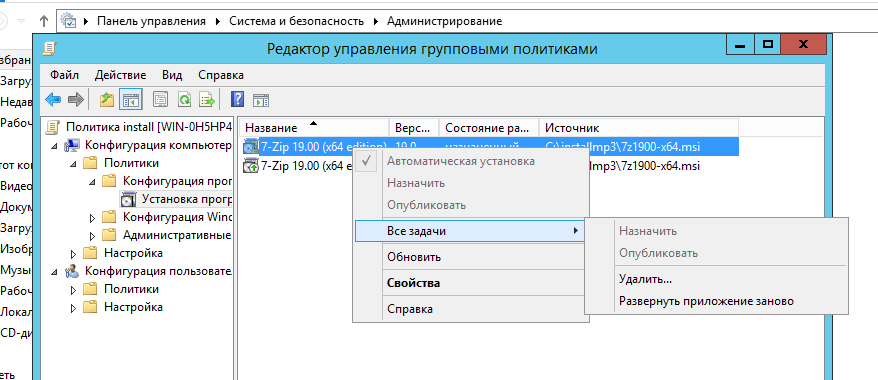
Task: Expand the Конфигурация Windows node
Action: (92, 217)
